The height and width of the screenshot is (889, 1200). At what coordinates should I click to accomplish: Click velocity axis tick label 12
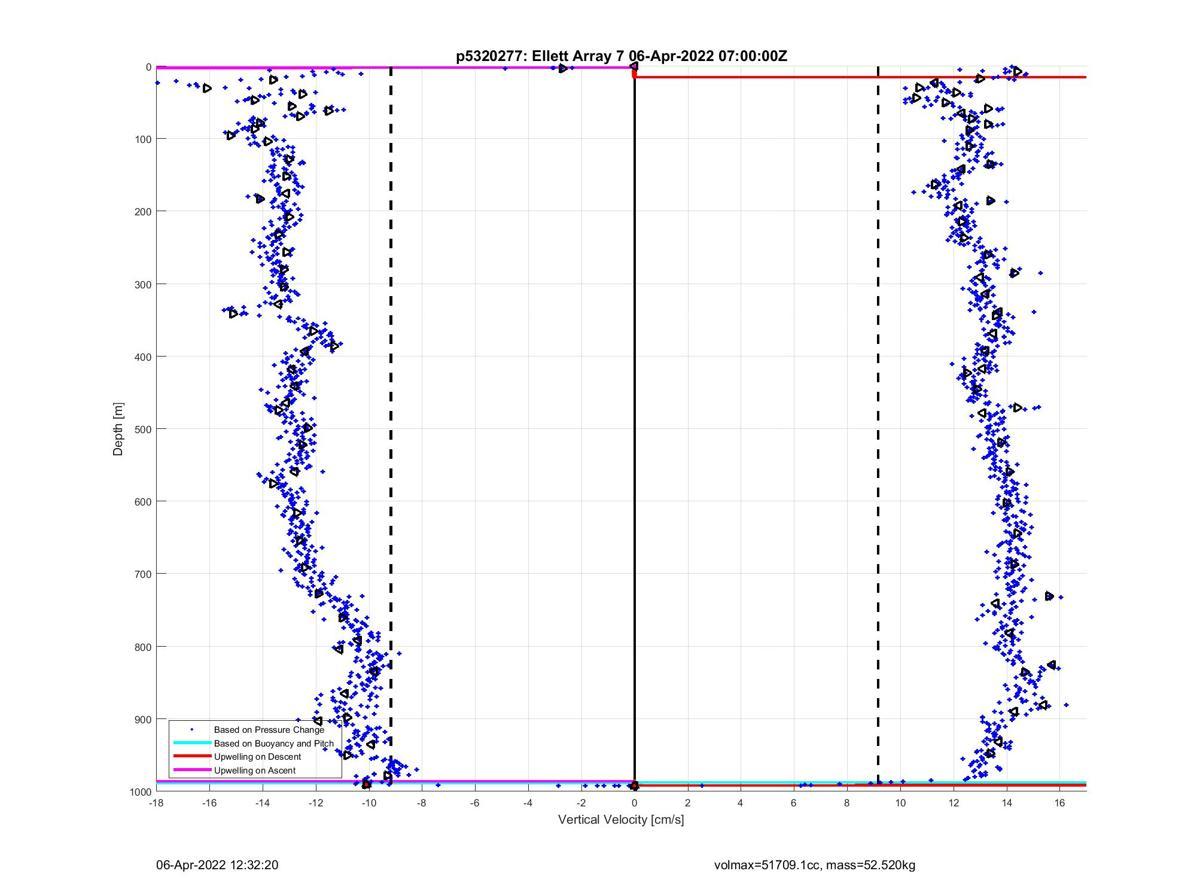(x=953, y=803)
